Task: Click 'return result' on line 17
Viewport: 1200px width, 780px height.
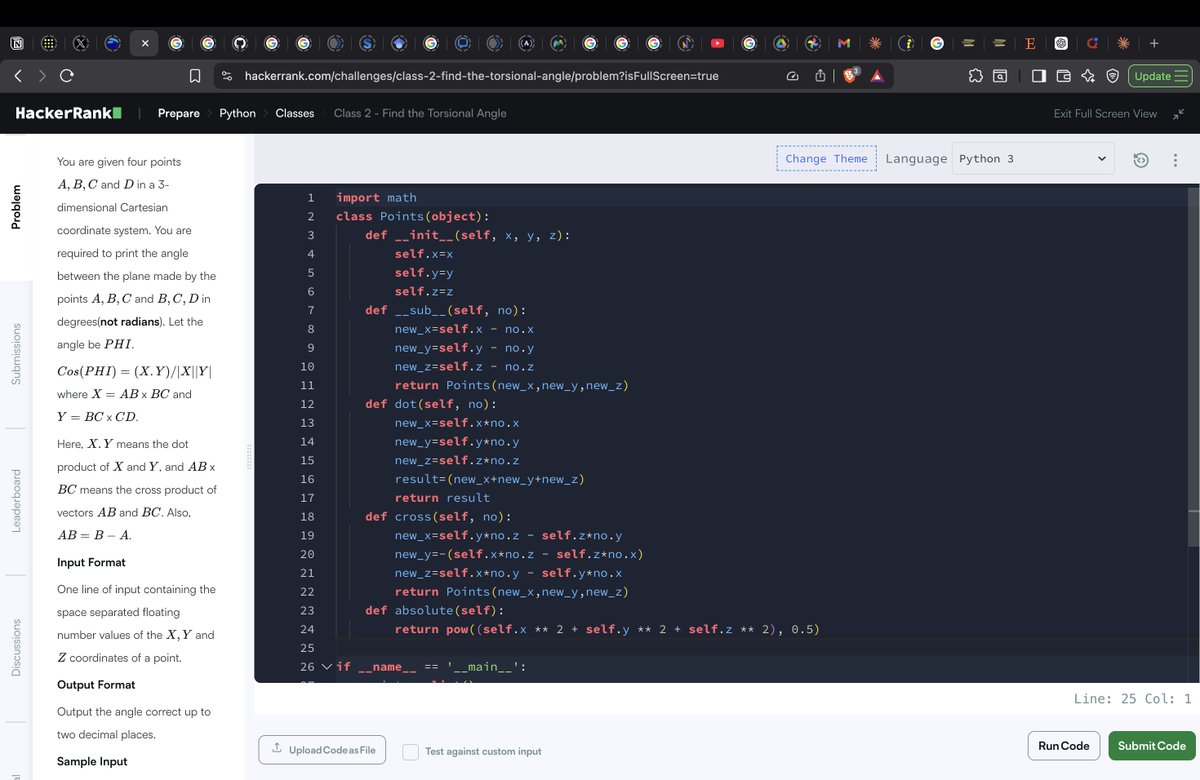Action: pyautogui.click(x=442, y=498)
